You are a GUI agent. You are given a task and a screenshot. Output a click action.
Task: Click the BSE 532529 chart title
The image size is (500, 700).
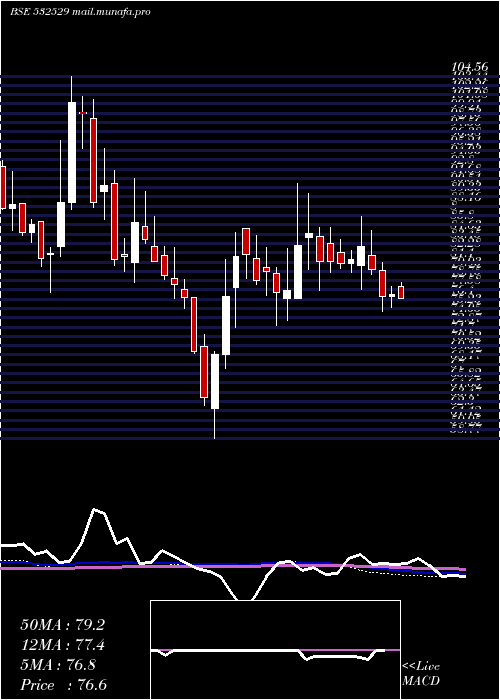[80, 12]
